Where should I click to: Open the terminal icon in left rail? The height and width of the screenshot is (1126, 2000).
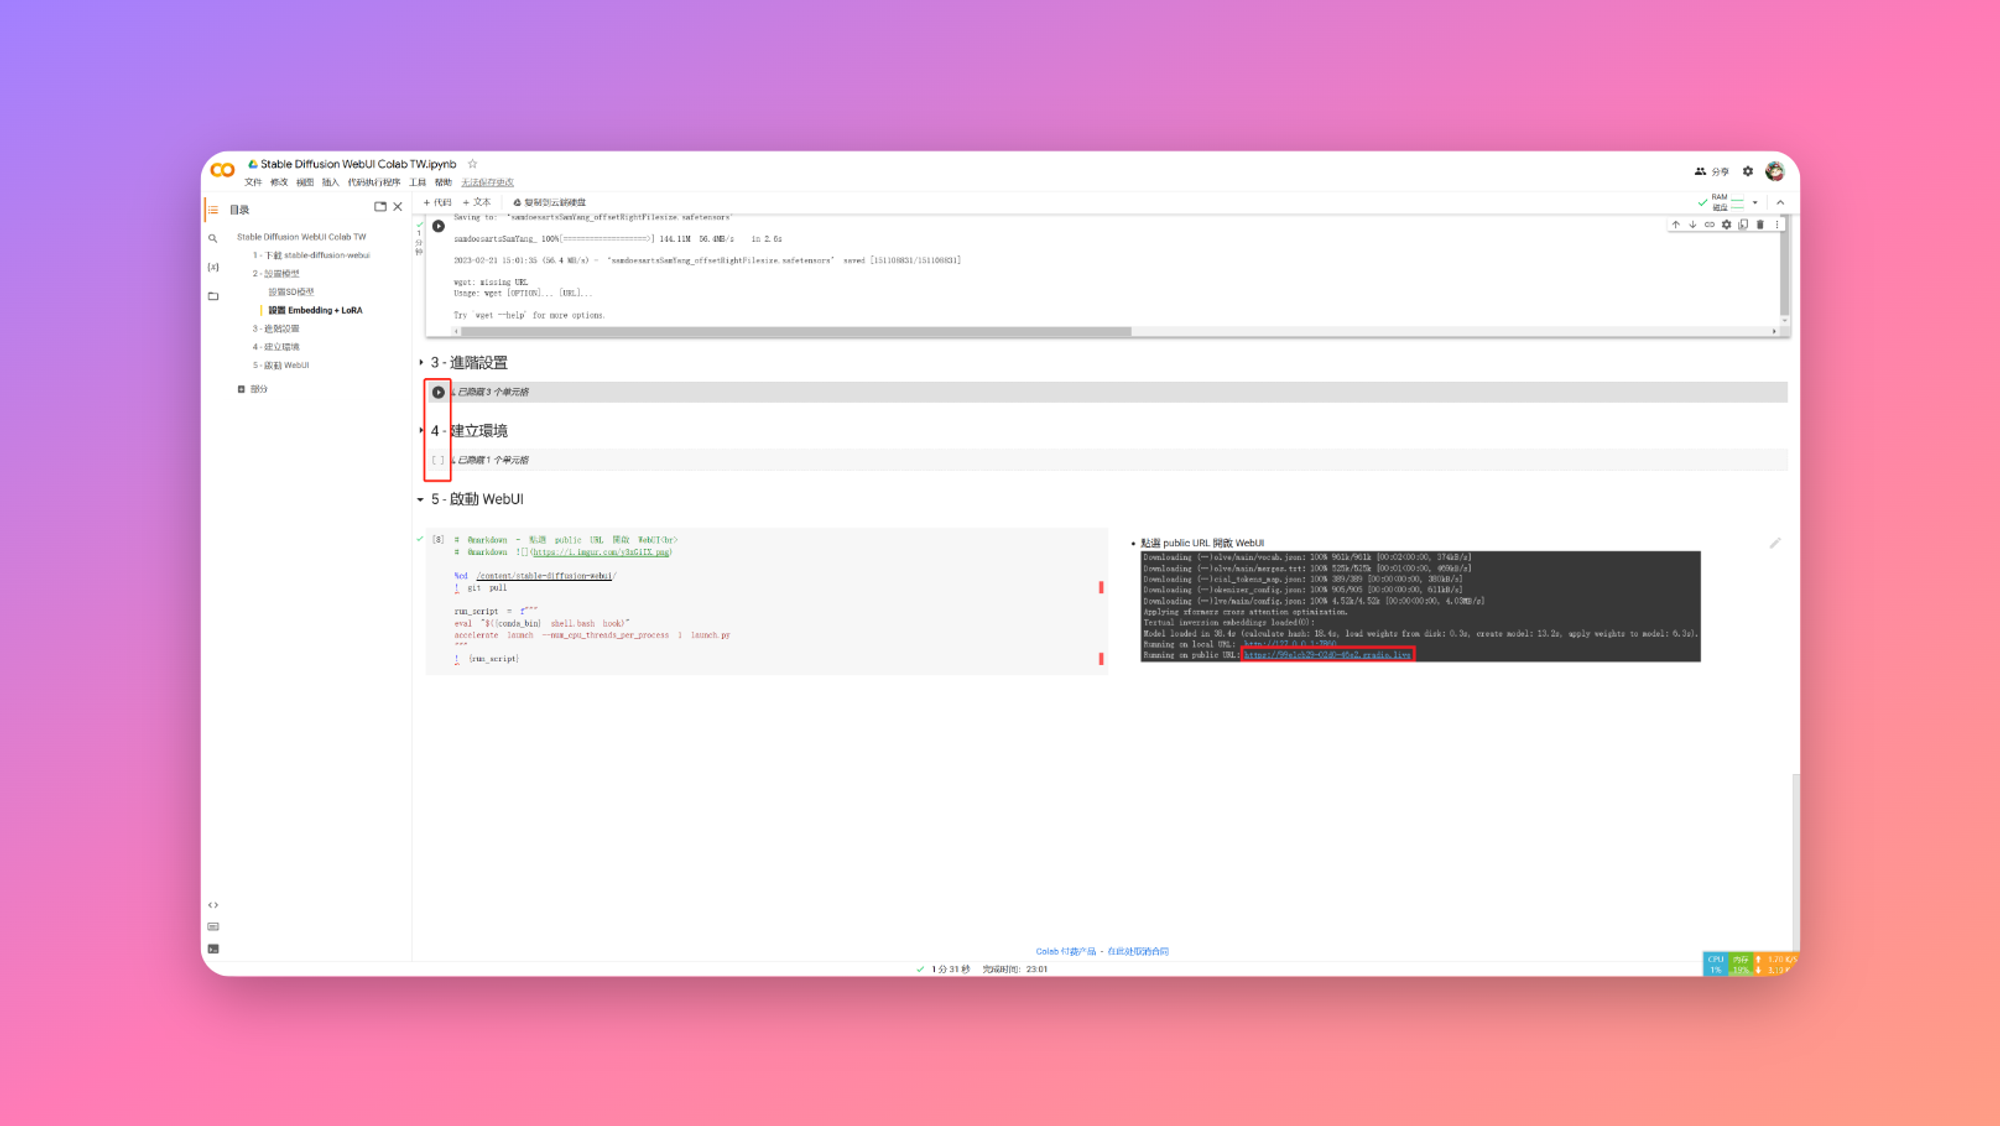[x=213, y=949]
